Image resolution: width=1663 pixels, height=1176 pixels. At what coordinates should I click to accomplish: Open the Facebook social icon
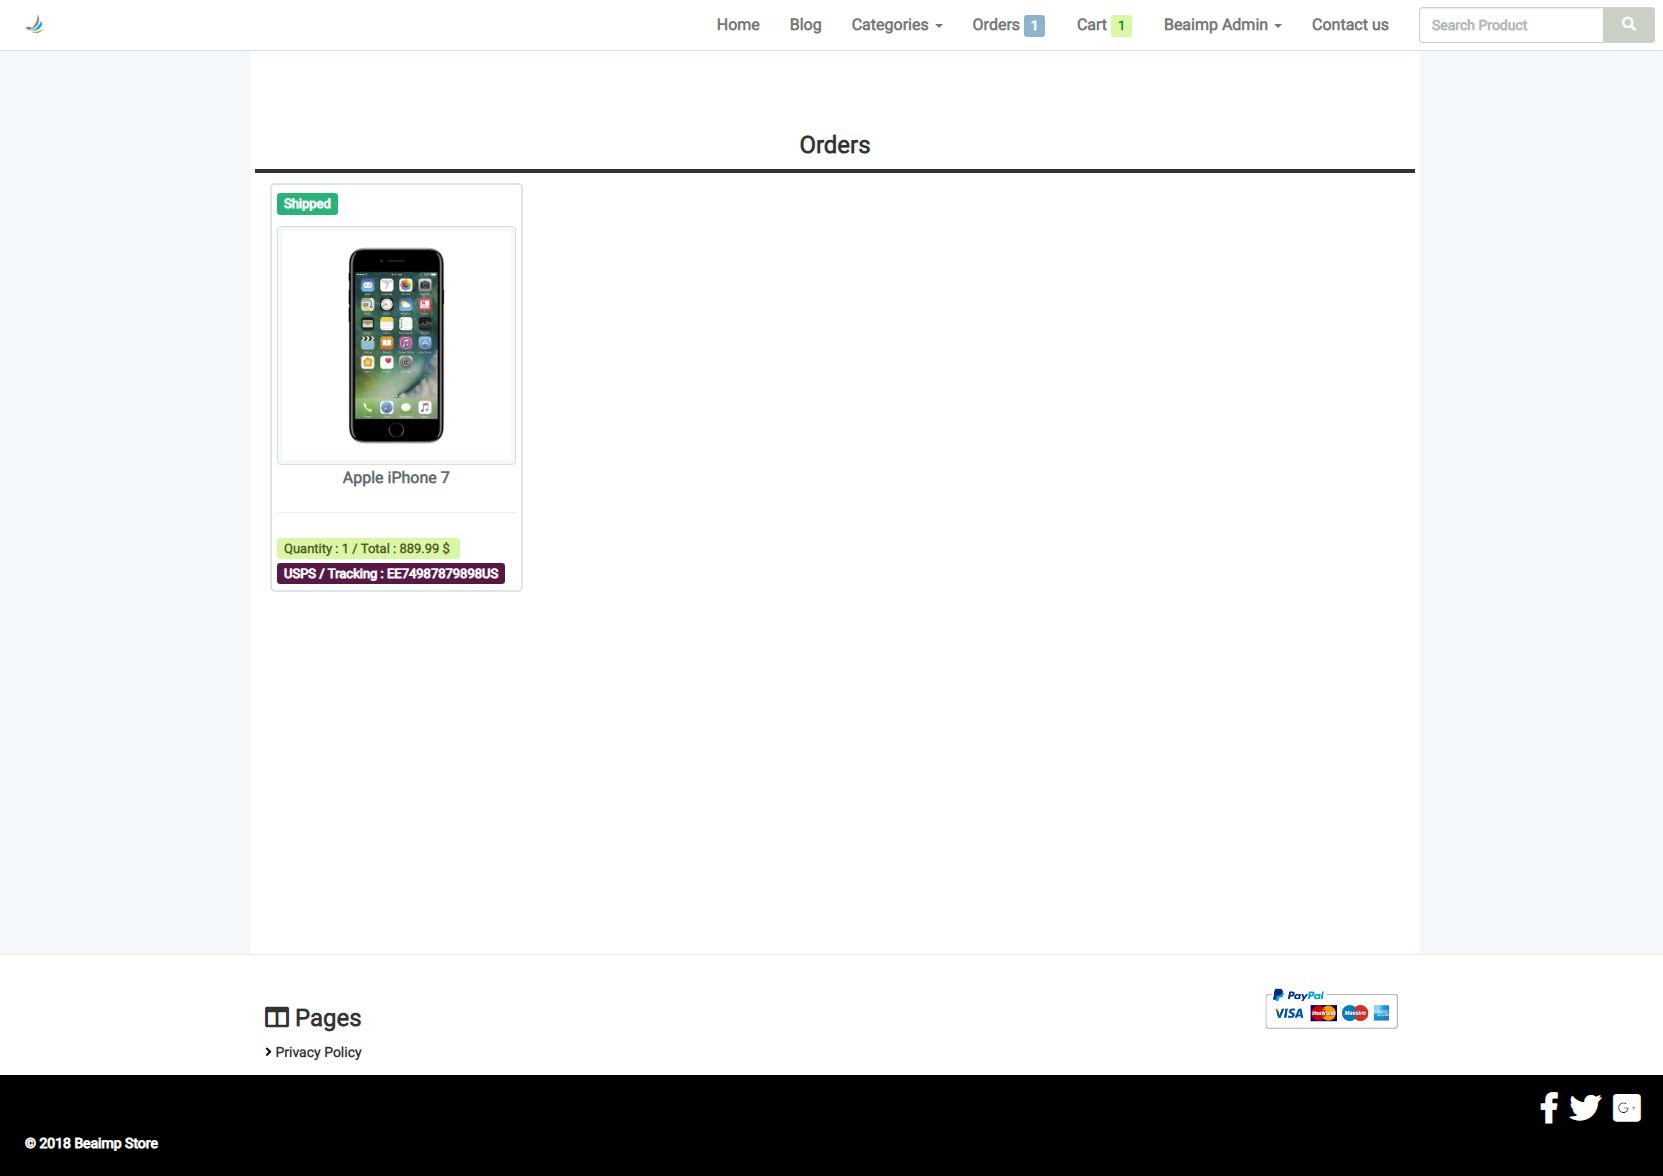(x=1549, y=1108)
